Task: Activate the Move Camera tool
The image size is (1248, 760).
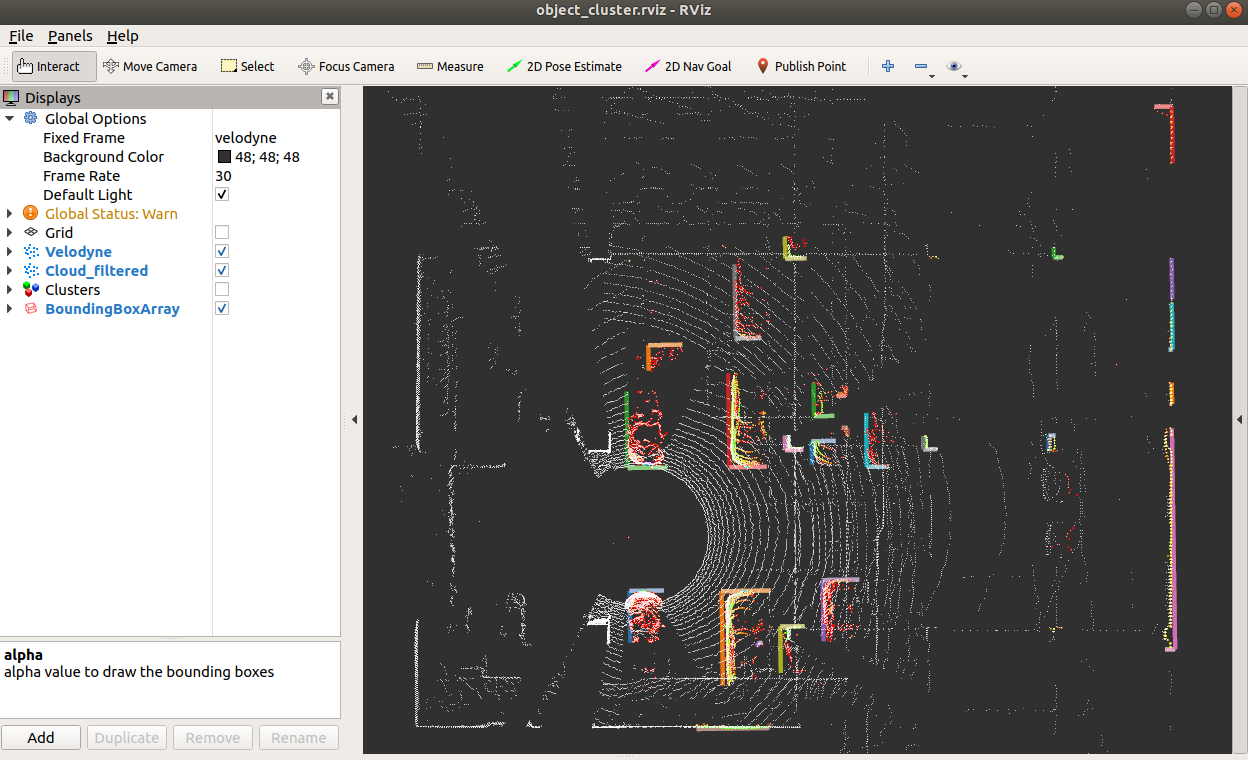Action: point(150,67)
